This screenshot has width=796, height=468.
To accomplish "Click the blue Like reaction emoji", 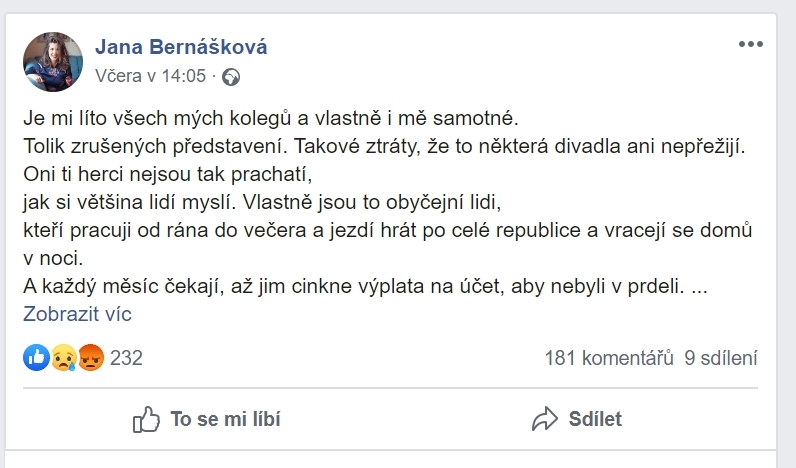I will coord(36,358).
